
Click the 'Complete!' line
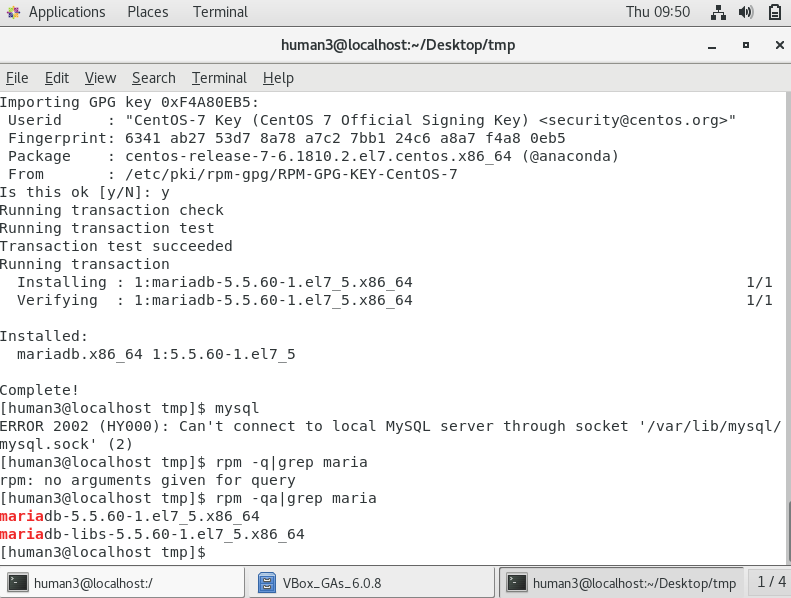tap(39, 390)
